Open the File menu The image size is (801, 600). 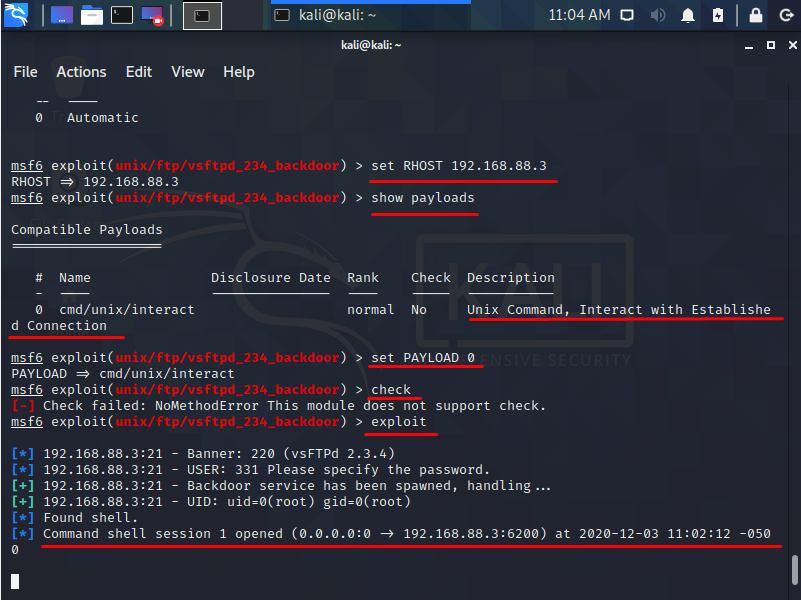(26, 72)
